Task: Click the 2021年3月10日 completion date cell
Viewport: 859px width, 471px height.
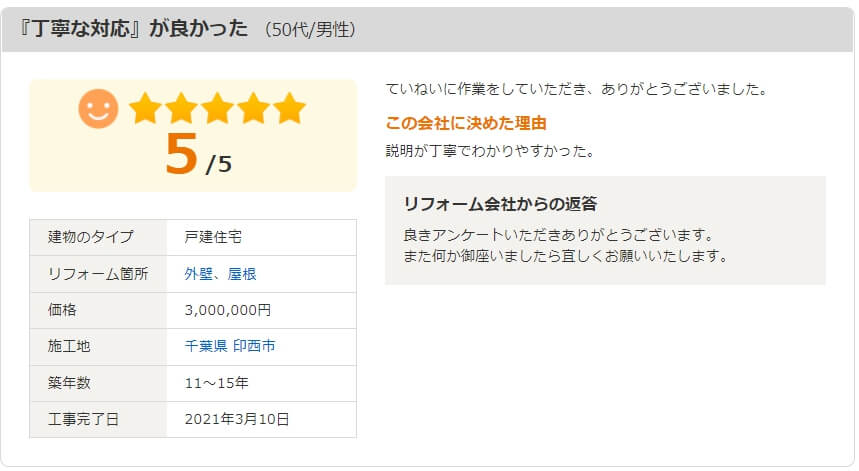Action: coord(261,420)
